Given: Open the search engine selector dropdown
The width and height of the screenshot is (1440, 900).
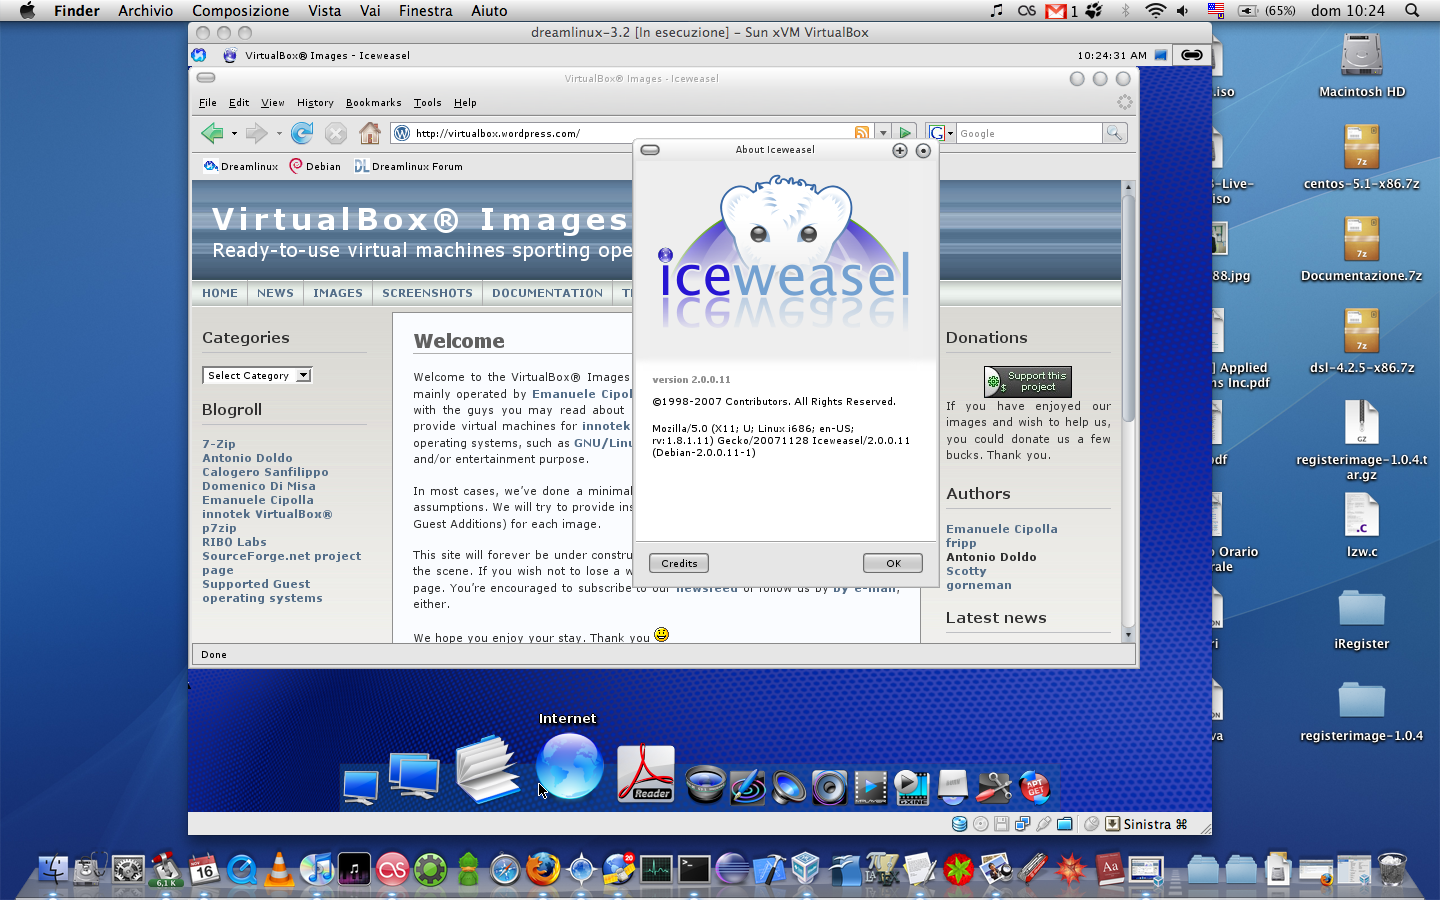Looking at the screenshot, I should (941, 133).
